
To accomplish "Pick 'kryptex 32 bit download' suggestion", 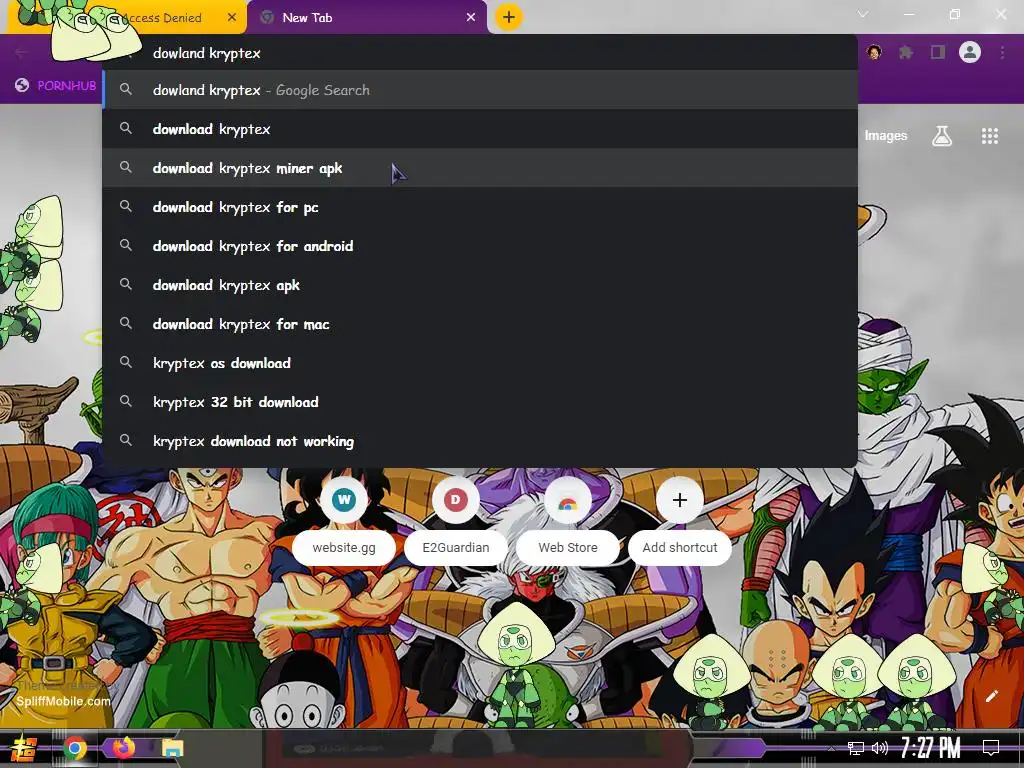I will (480, 402).
